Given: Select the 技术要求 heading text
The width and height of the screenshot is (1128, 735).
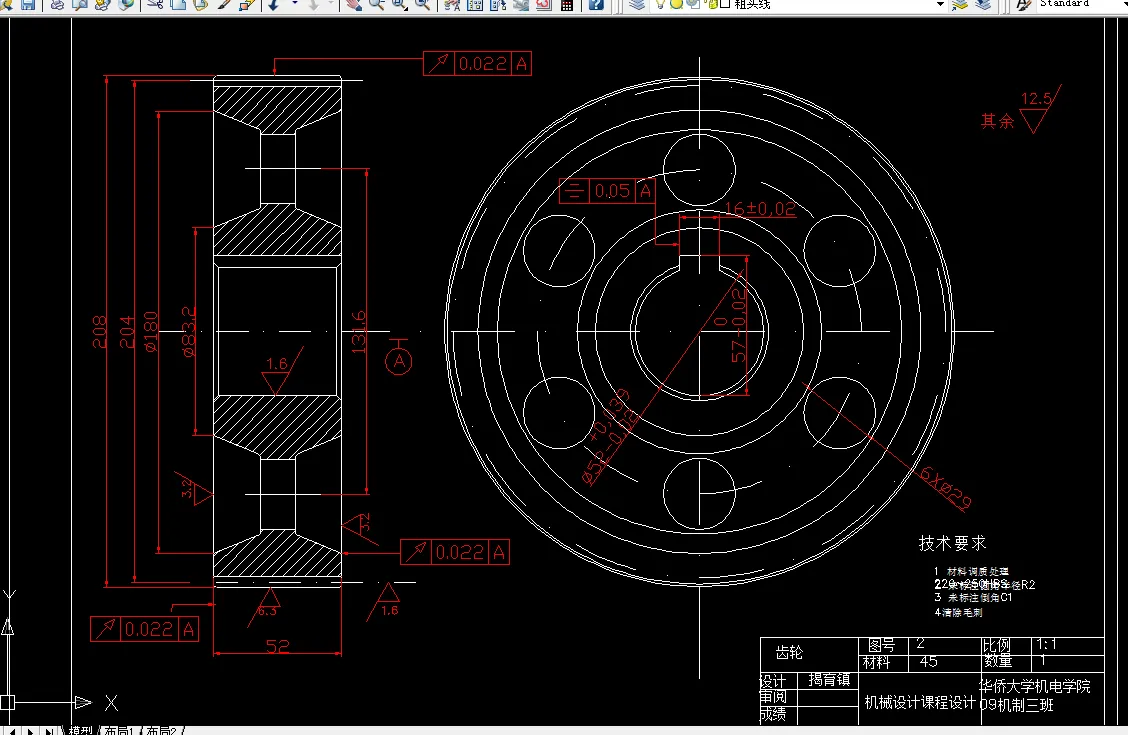Looking at the screenshot, I should point(952,543).
